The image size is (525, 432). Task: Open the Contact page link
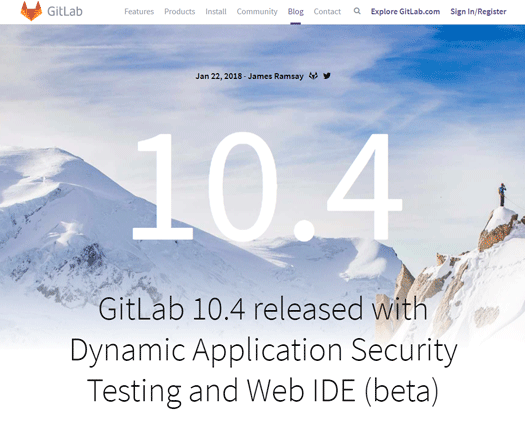click(x=327, y=12)
